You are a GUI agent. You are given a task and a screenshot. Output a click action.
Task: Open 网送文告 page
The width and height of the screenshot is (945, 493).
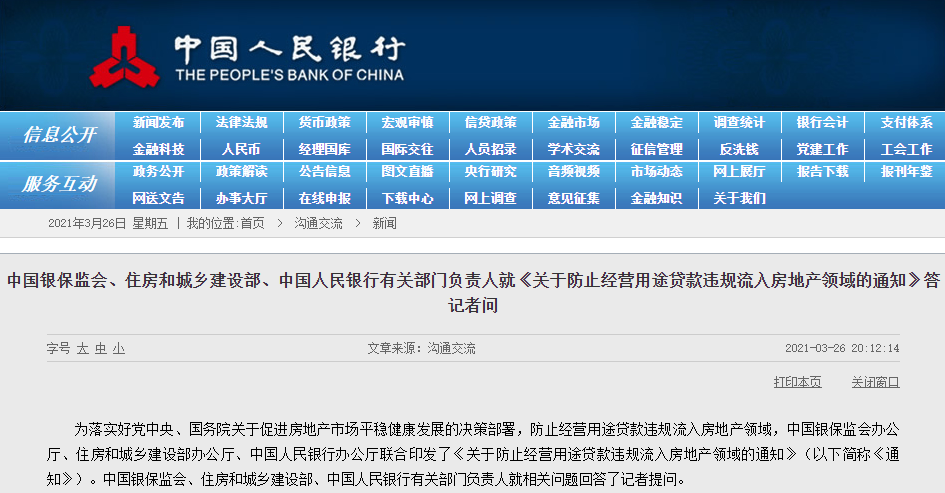coord(158,198)
